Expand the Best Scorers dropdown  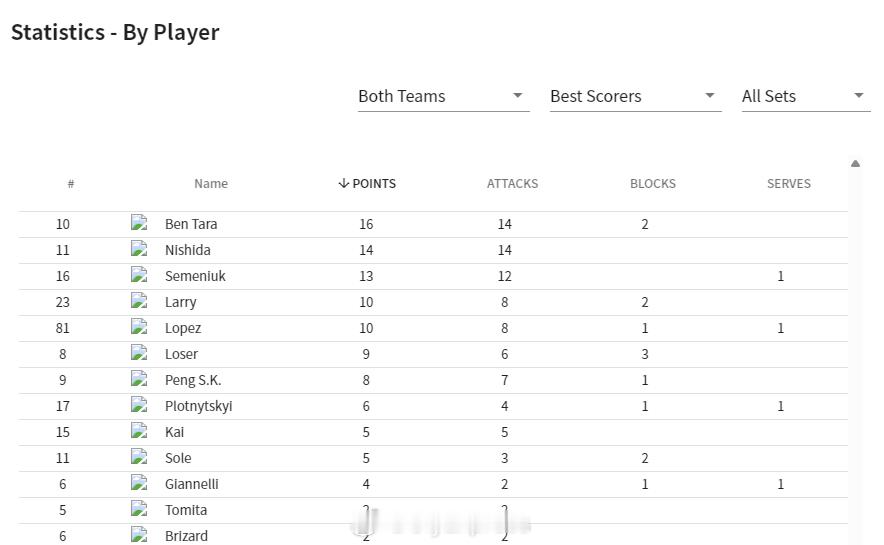635,96
